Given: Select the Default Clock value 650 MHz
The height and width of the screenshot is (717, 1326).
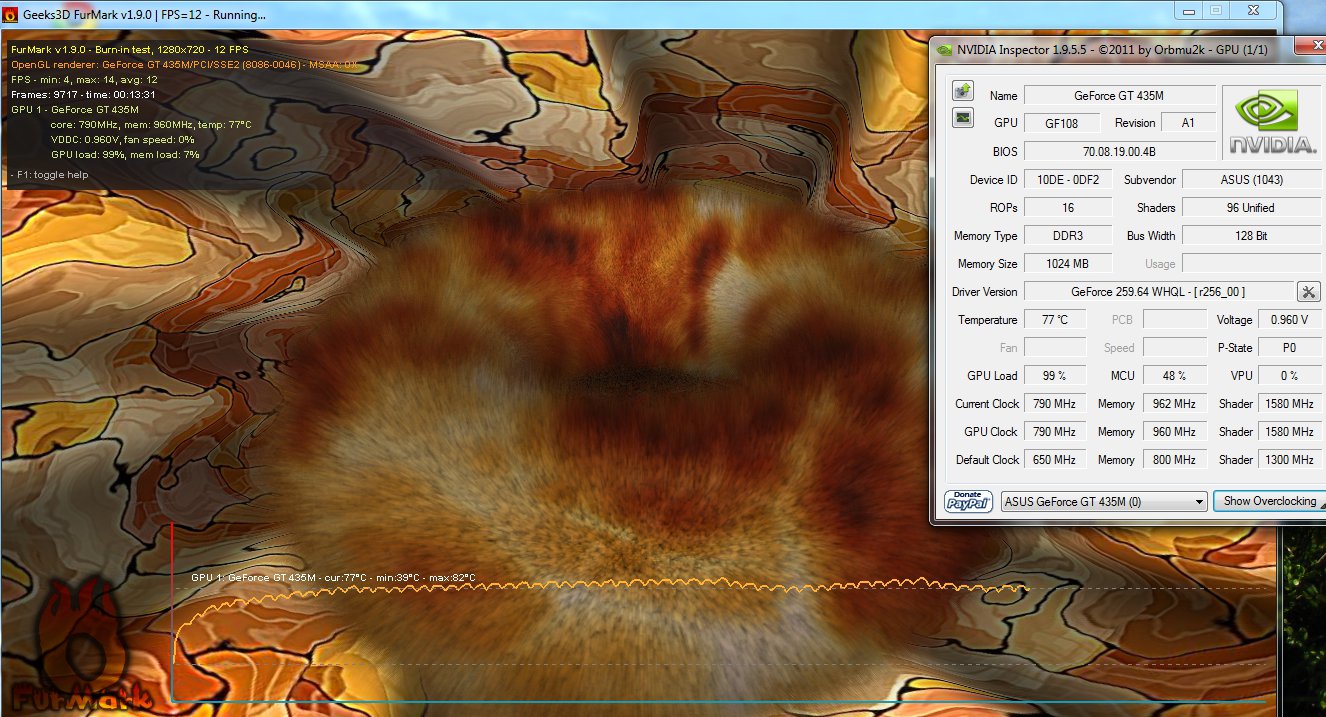Looking at the screenshot, I should pos(1055,460).
